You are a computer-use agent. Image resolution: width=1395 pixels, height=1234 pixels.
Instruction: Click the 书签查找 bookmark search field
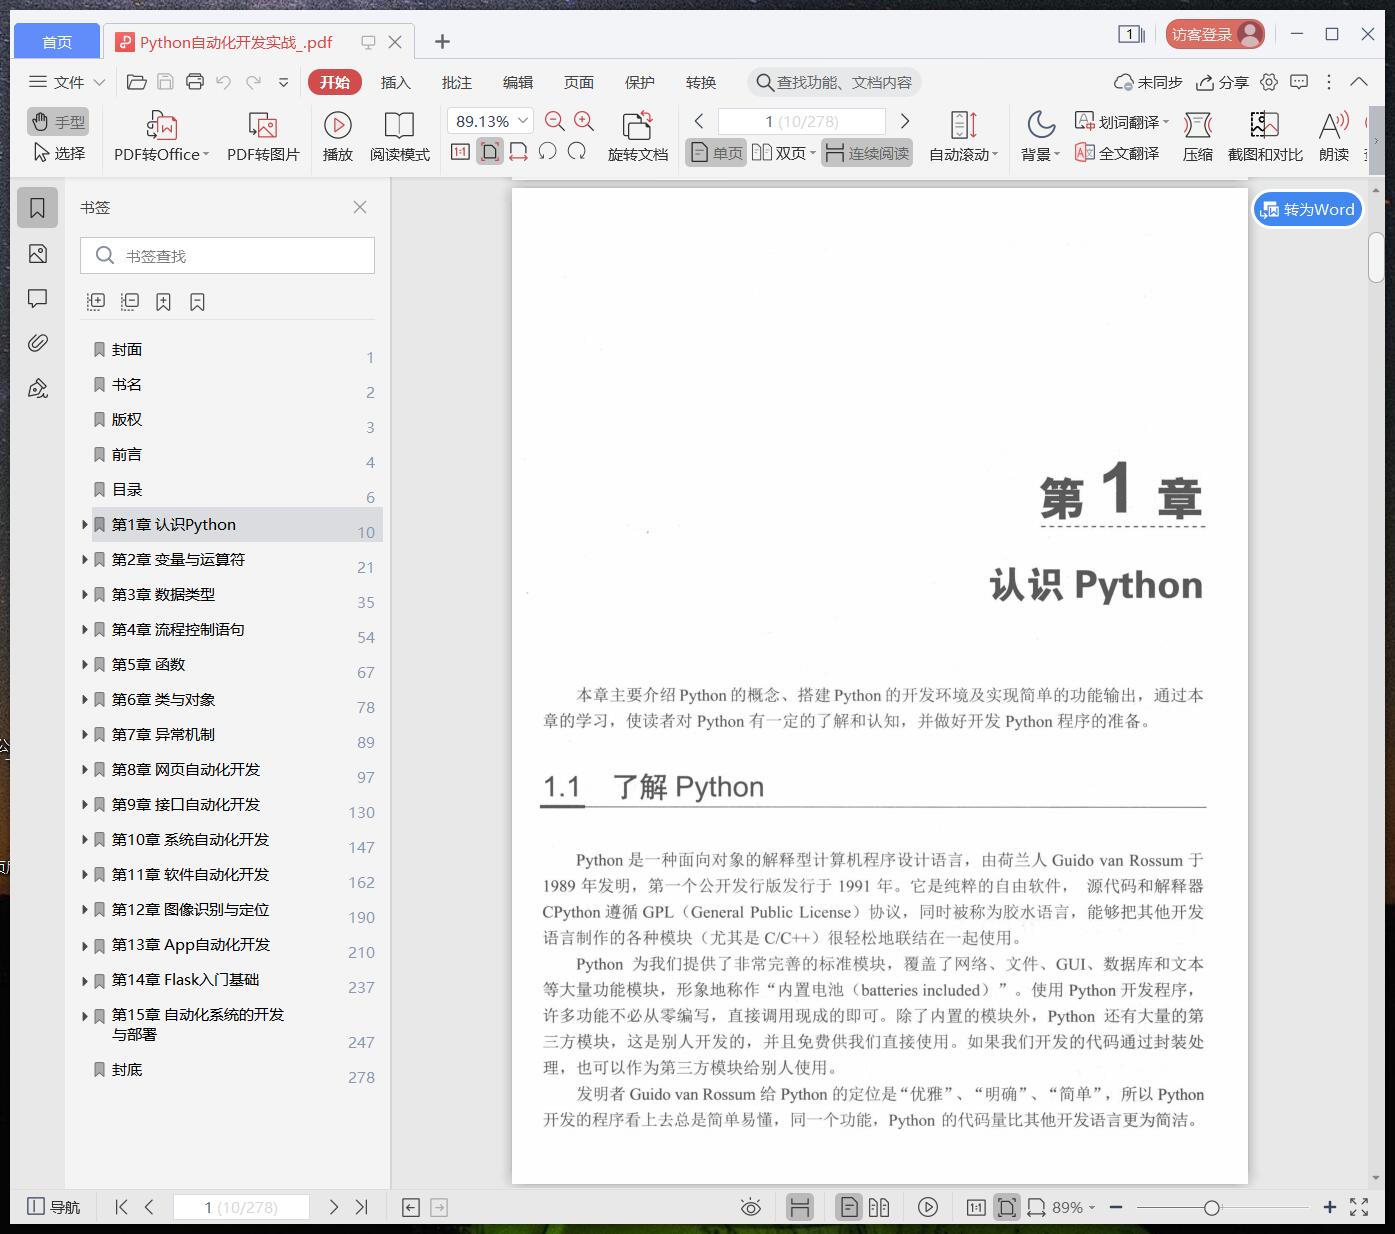(x=227, y=256)
